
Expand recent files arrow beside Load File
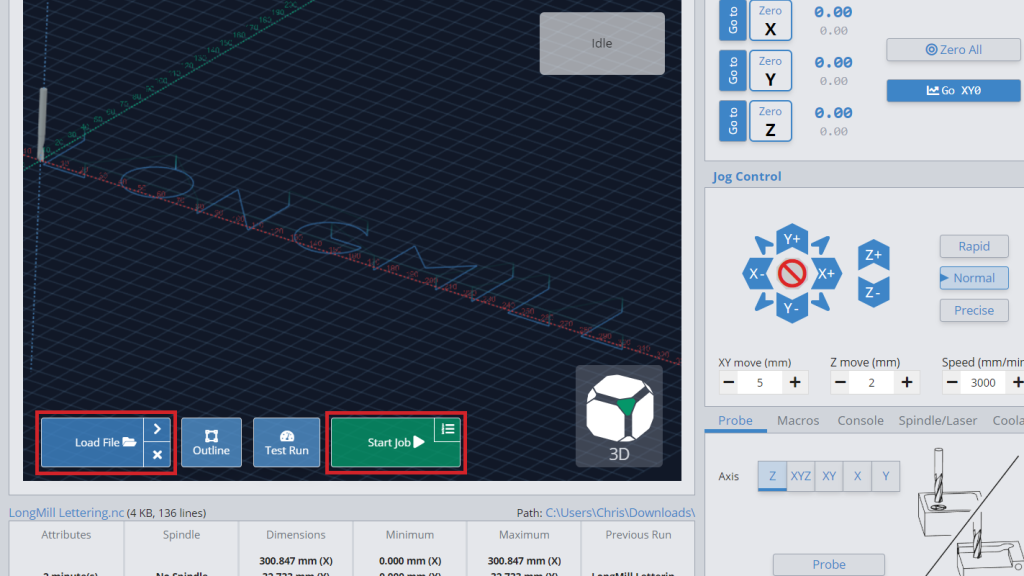pos(157,429)
